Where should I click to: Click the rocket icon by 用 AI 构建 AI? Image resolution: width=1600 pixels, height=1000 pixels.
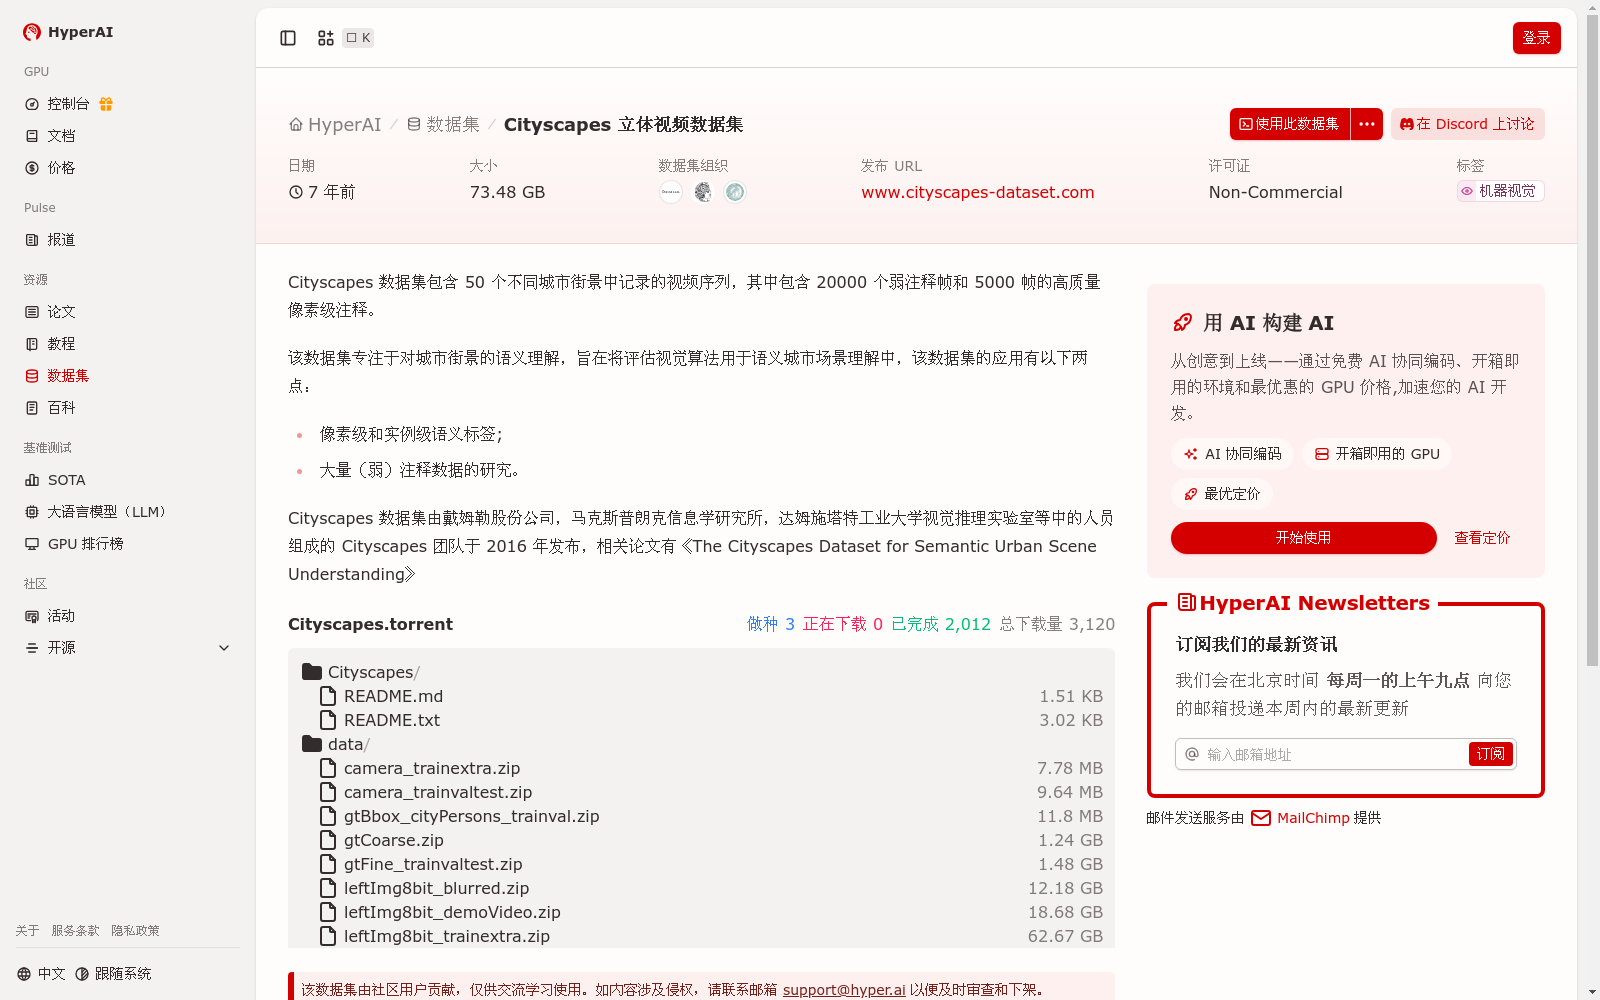[1183, 322]
